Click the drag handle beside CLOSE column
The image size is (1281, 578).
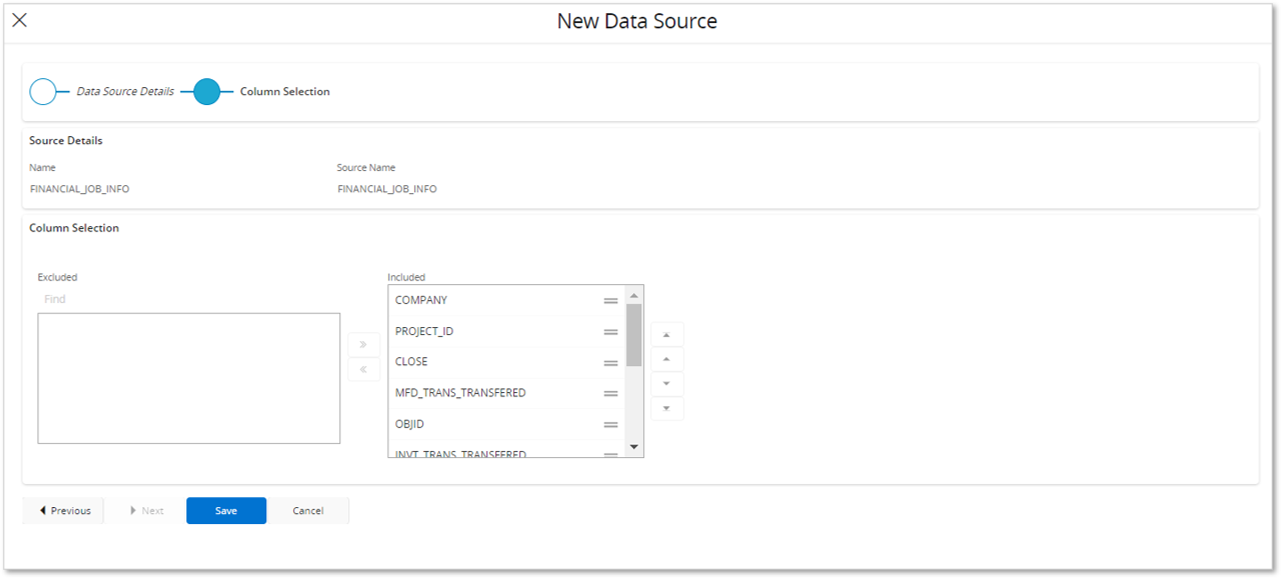coord(610,362)
